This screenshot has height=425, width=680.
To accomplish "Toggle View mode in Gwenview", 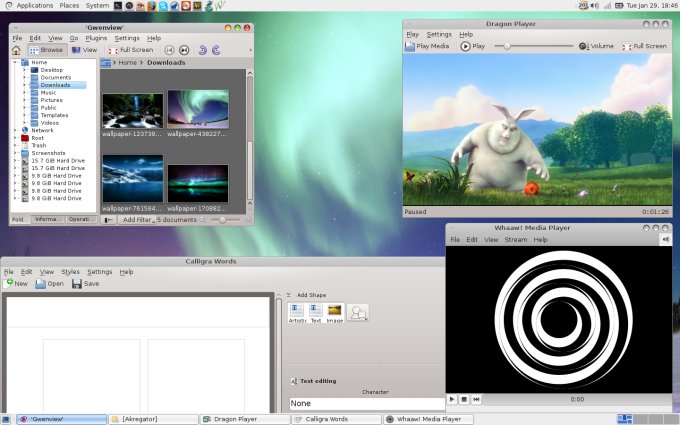I will (x=85, y=50).
